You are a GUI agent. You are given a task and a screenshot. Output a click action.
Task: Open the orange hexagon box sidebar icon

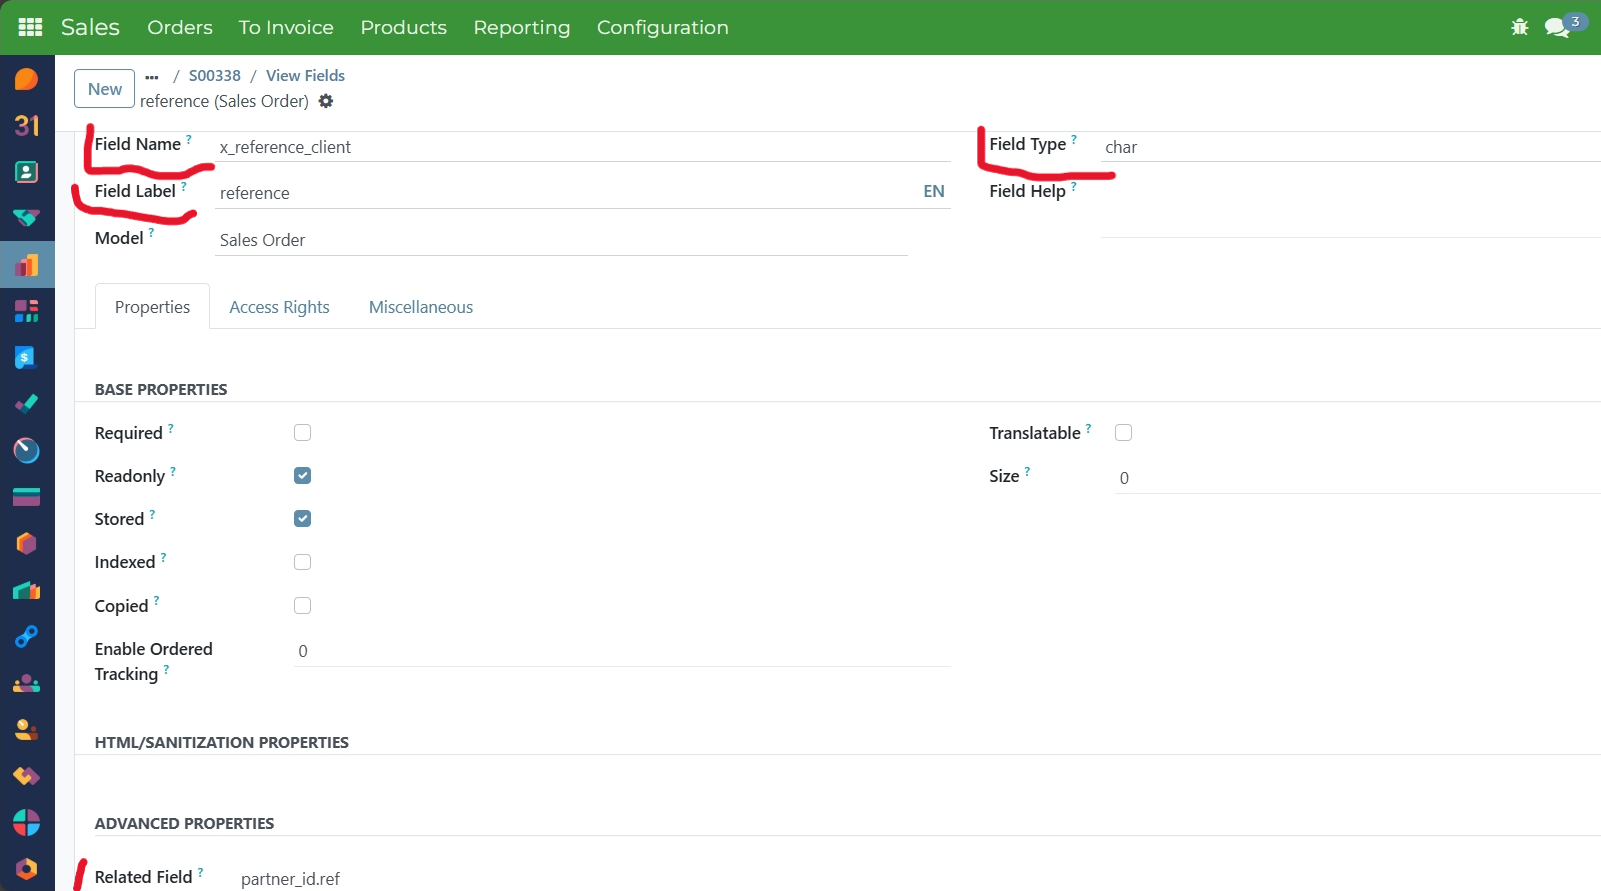(x=27, y=543)
